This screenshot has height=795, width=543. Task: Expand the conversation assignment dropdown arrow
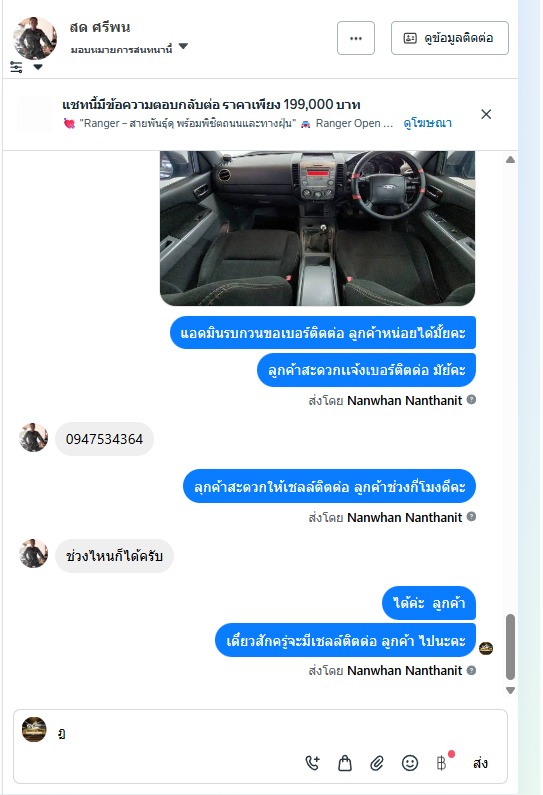pyautogui.click(x=184, y=46)
